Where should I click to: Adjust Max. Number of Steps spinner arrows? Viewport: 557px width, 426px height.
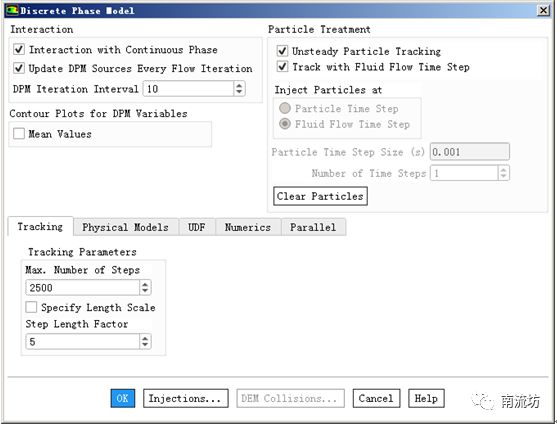coord(145,287)
